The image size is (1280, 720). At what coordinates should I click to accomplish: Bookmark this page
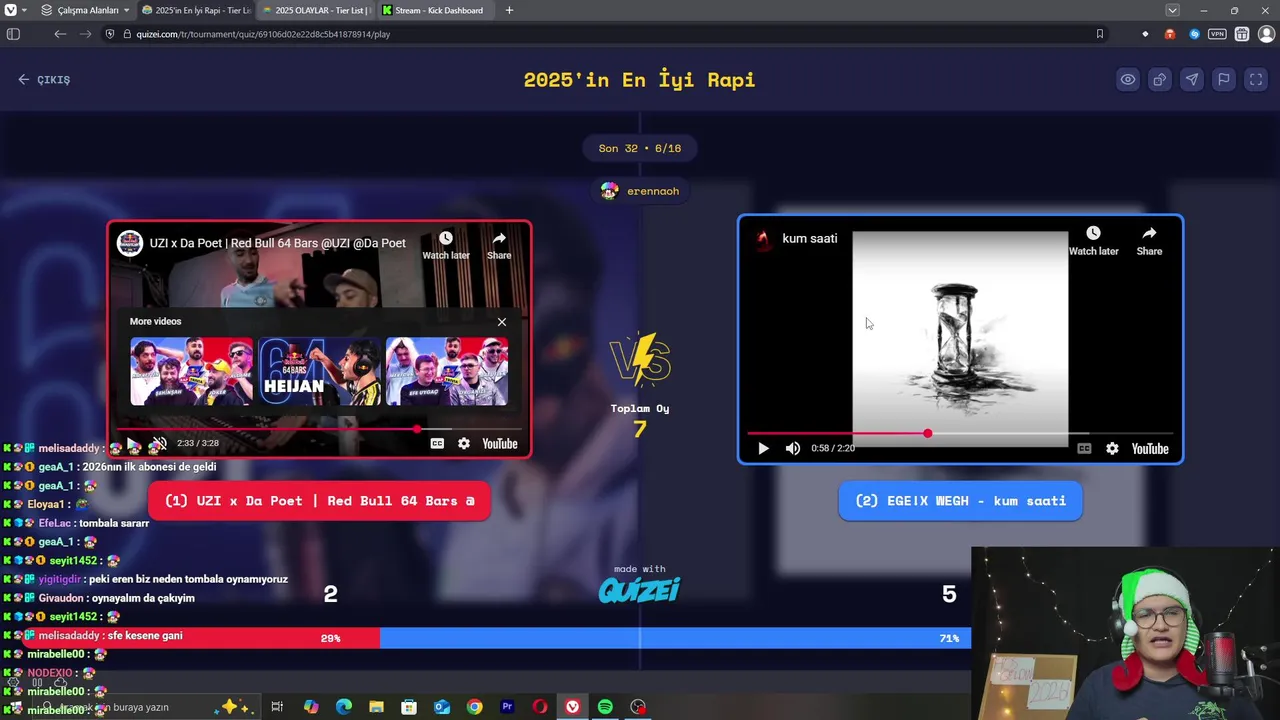pos(1099,34)
